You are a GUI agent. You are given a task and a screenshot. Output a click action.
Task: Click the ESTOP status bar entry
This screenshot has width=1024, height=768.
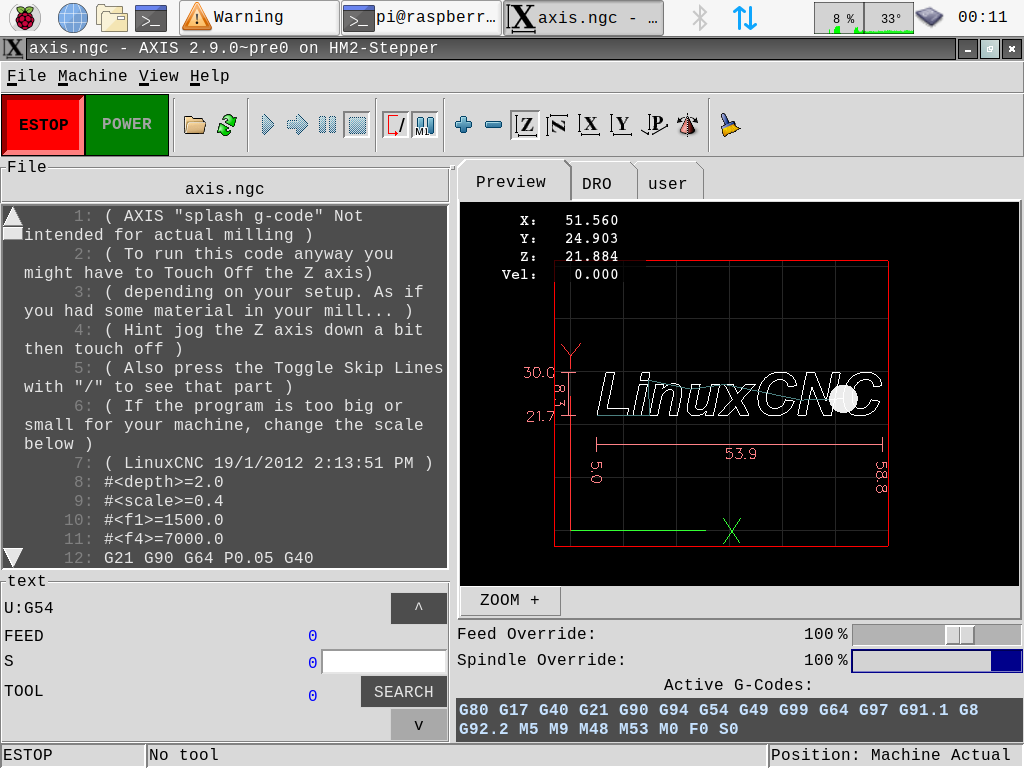pos(73,755)
